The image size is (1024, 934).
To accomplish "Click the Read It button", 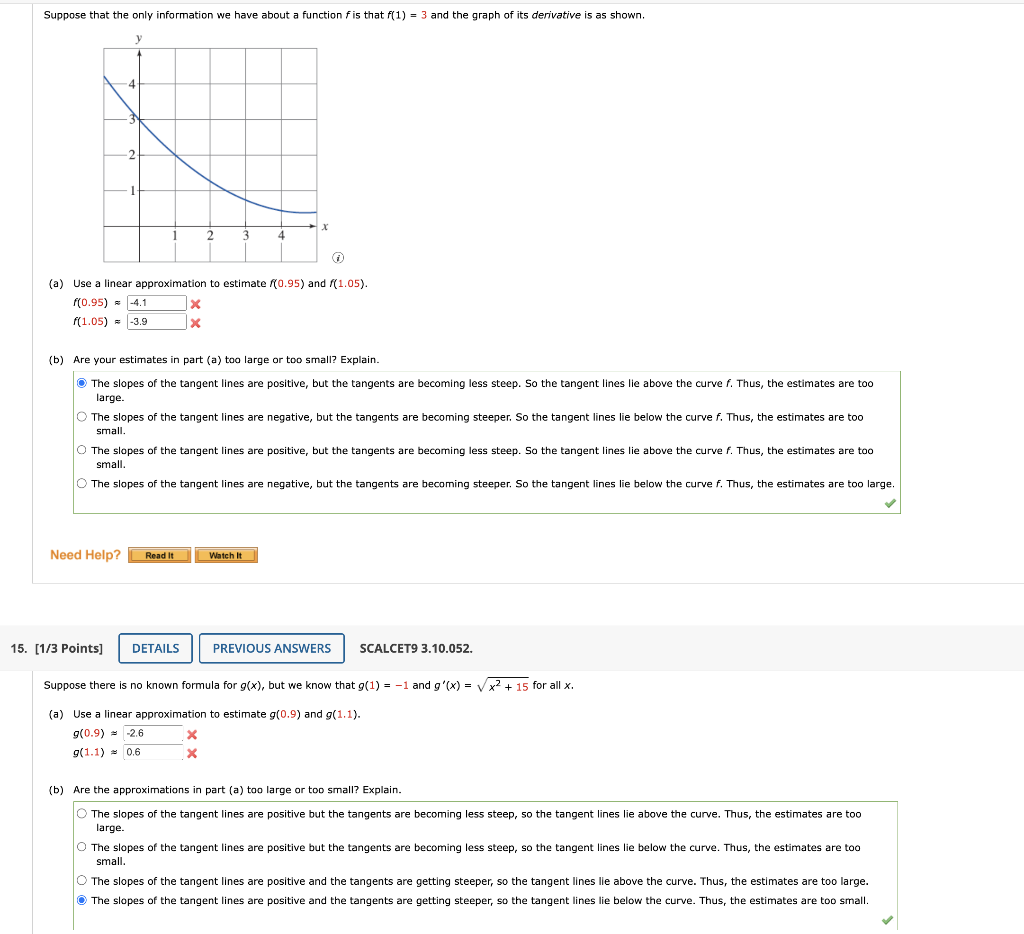I will pyautogui.click(x=159, y=555).
